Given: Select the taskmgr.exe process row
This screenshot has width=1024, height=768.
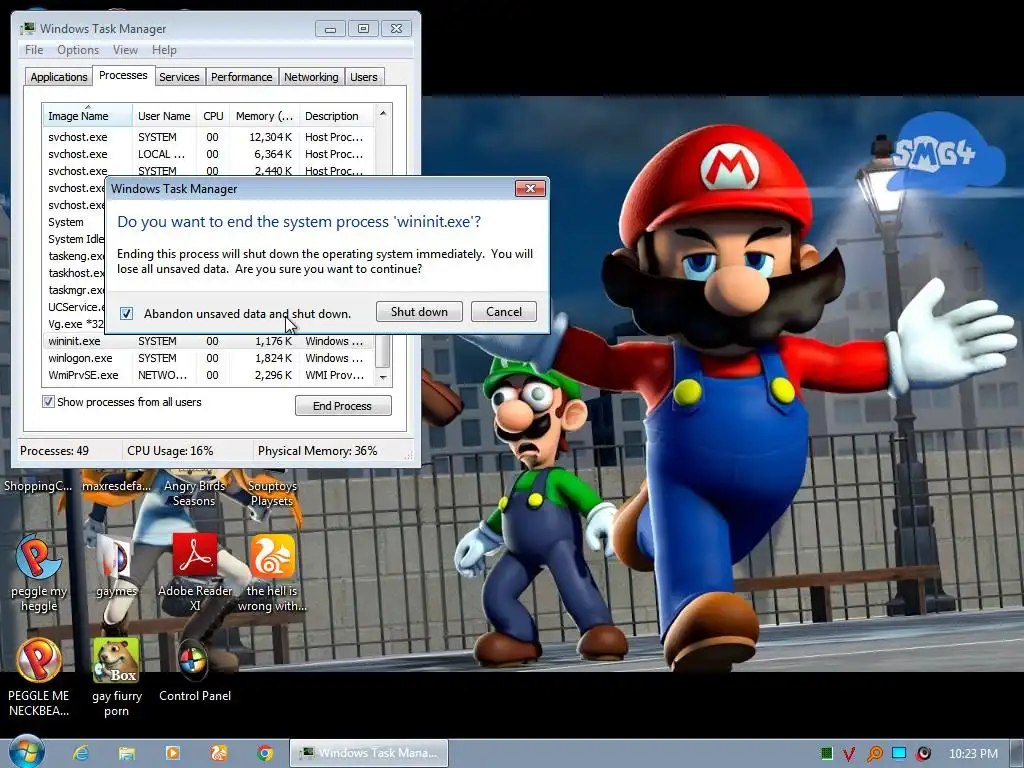Looking at the screenshot, I should coord(74,290).
